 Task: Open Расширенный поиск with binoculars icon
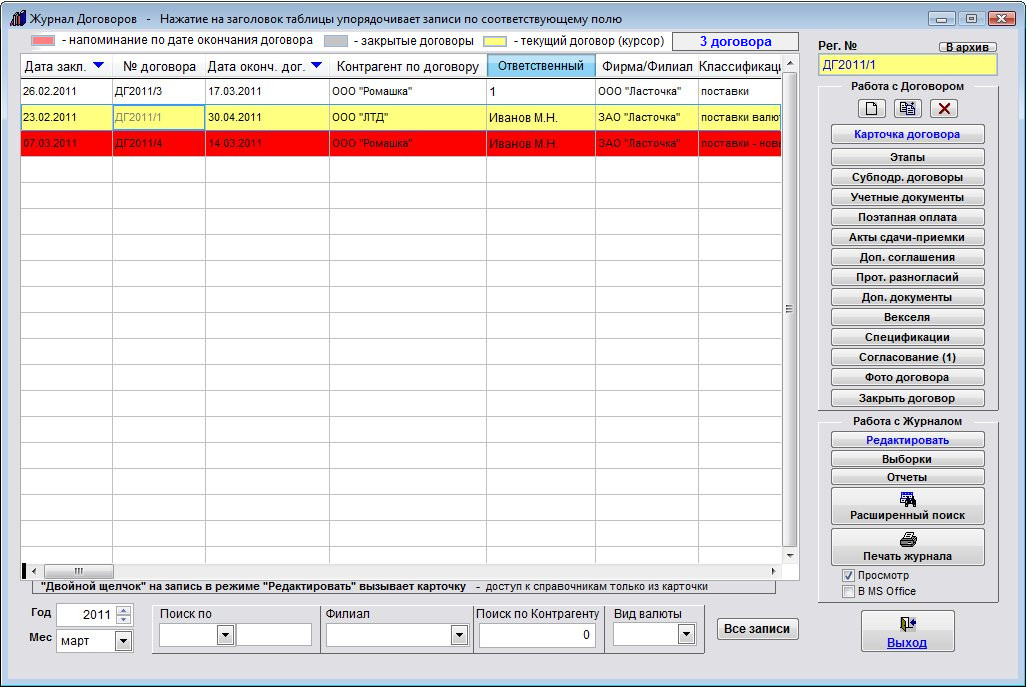[907, 506]
